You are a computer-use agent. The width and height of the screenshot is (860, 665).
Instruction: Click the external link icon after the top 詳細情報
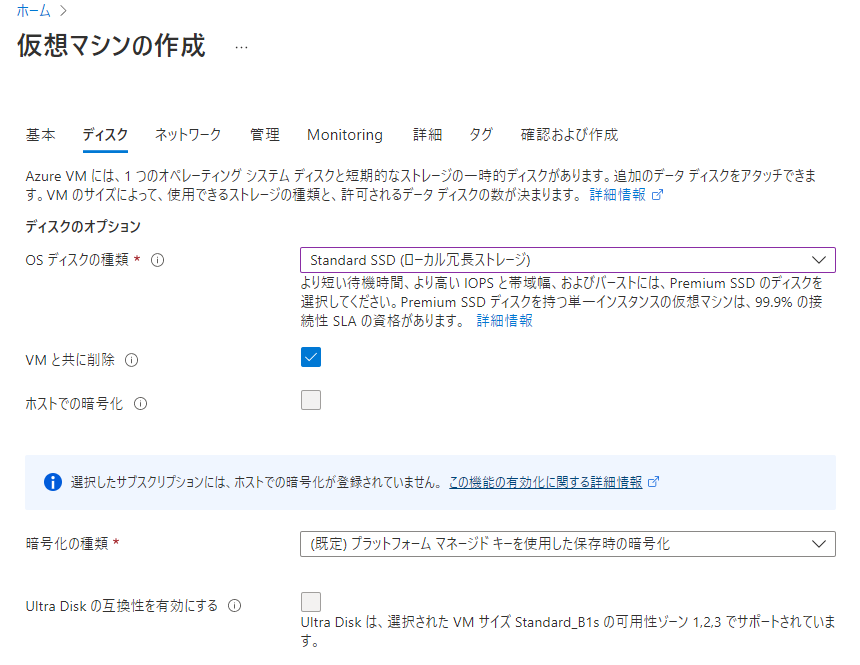click(657, 194)
